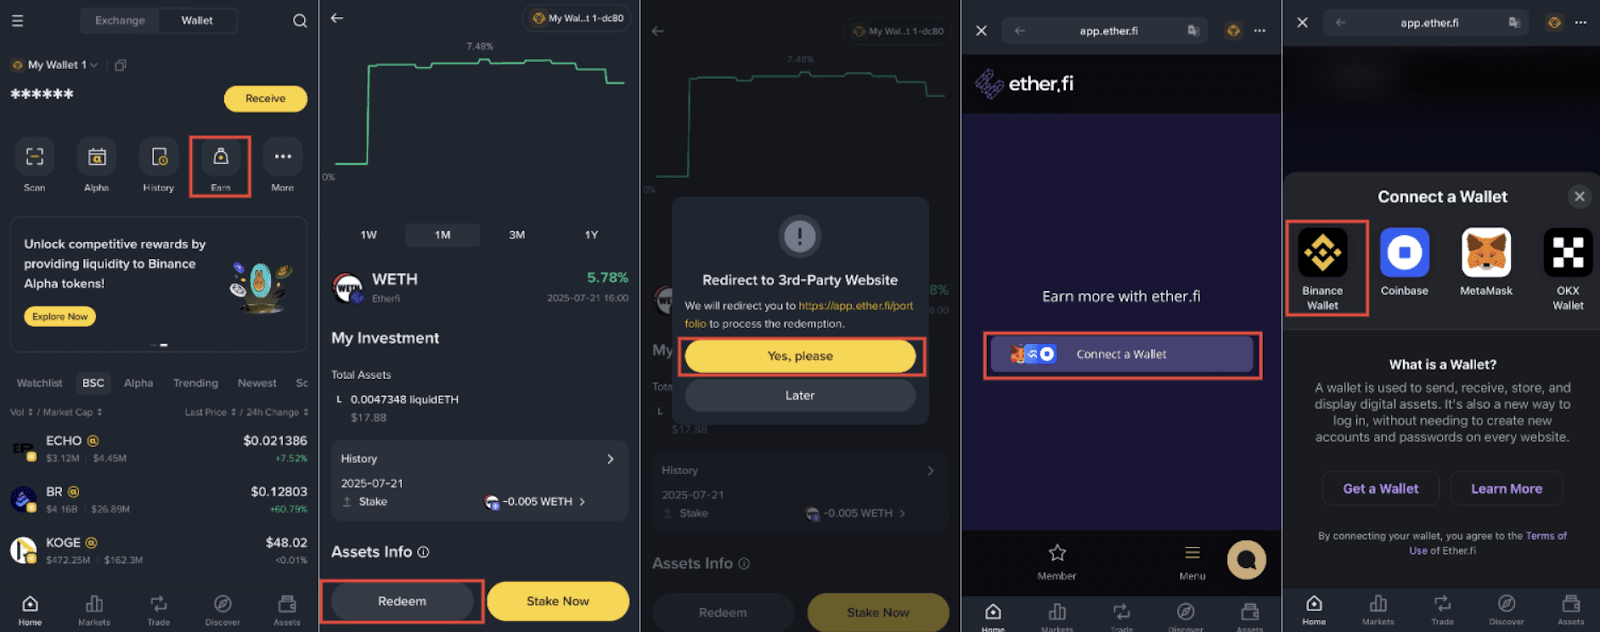
Task: Switch to the Exchange toggle
Action: click(x=120, y=20)
